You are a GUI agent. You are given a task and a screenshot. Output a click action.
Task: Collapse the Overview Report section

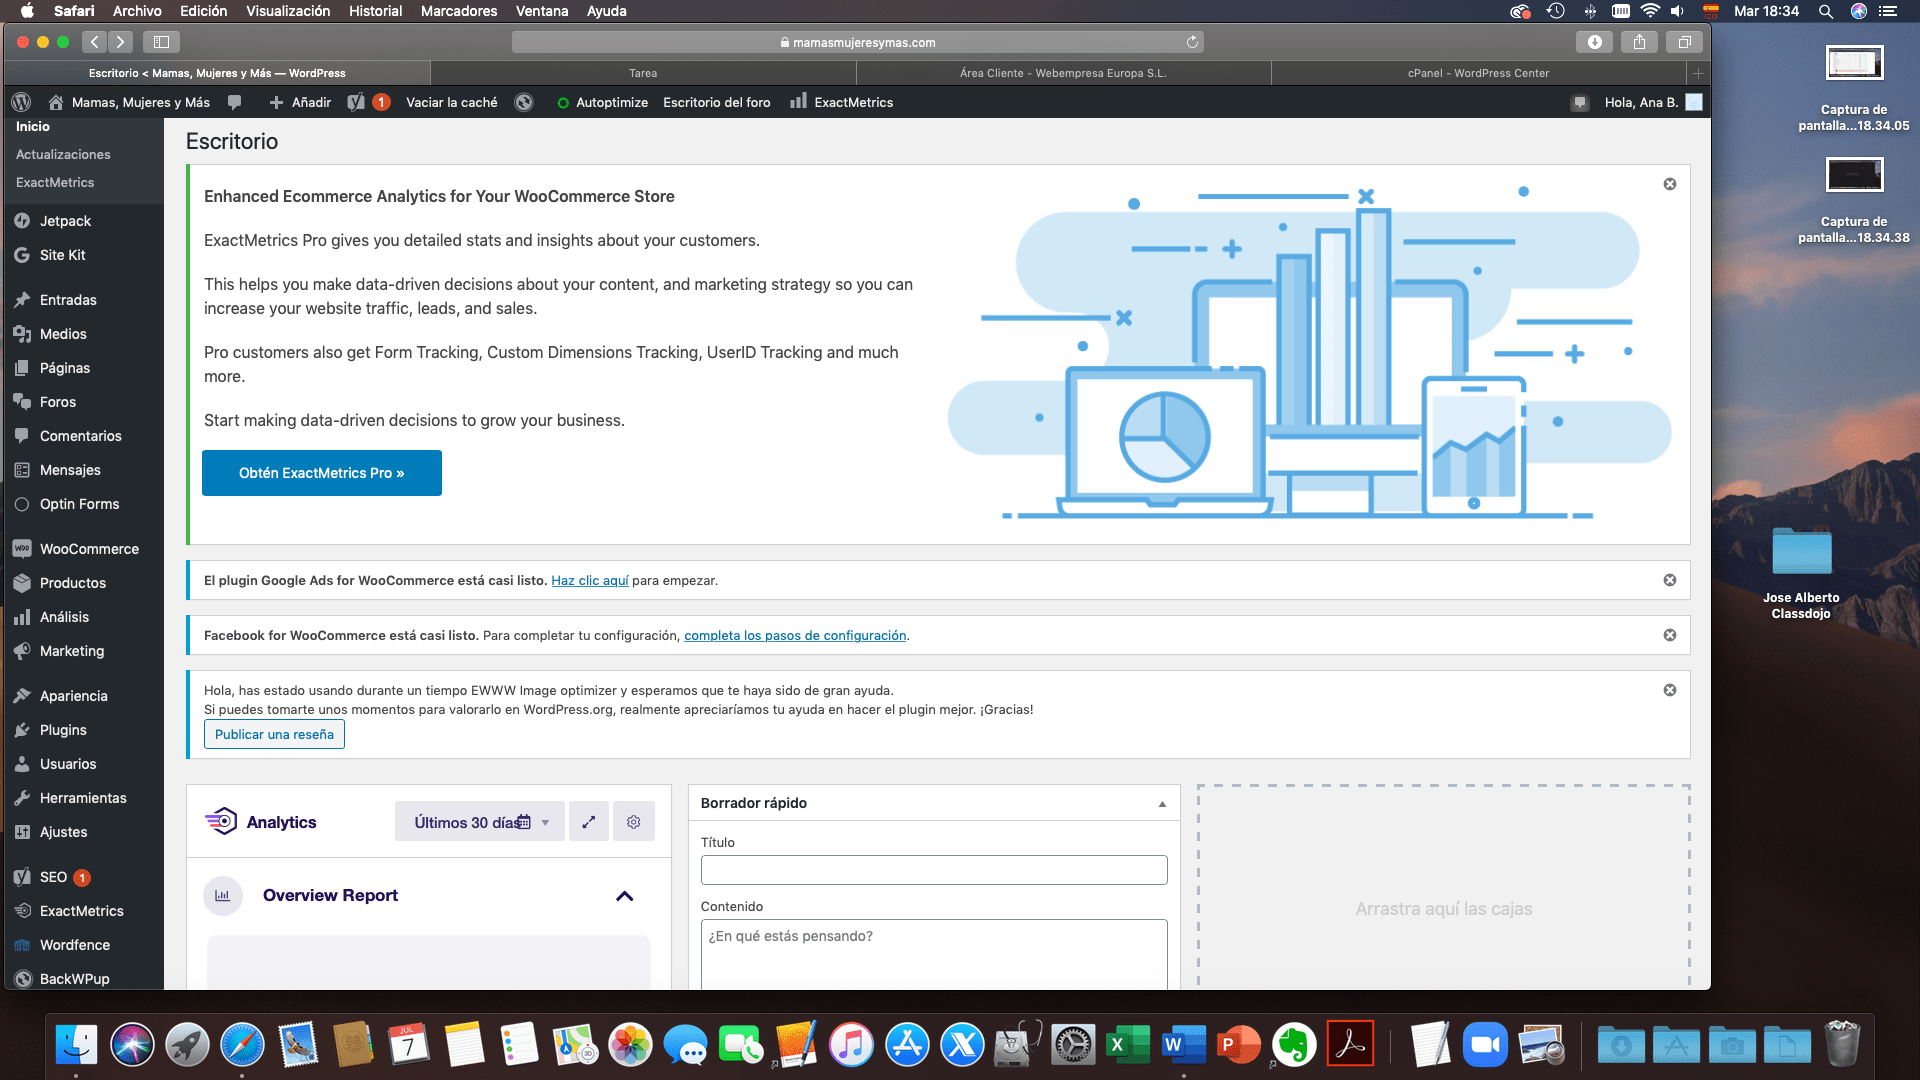625,896
